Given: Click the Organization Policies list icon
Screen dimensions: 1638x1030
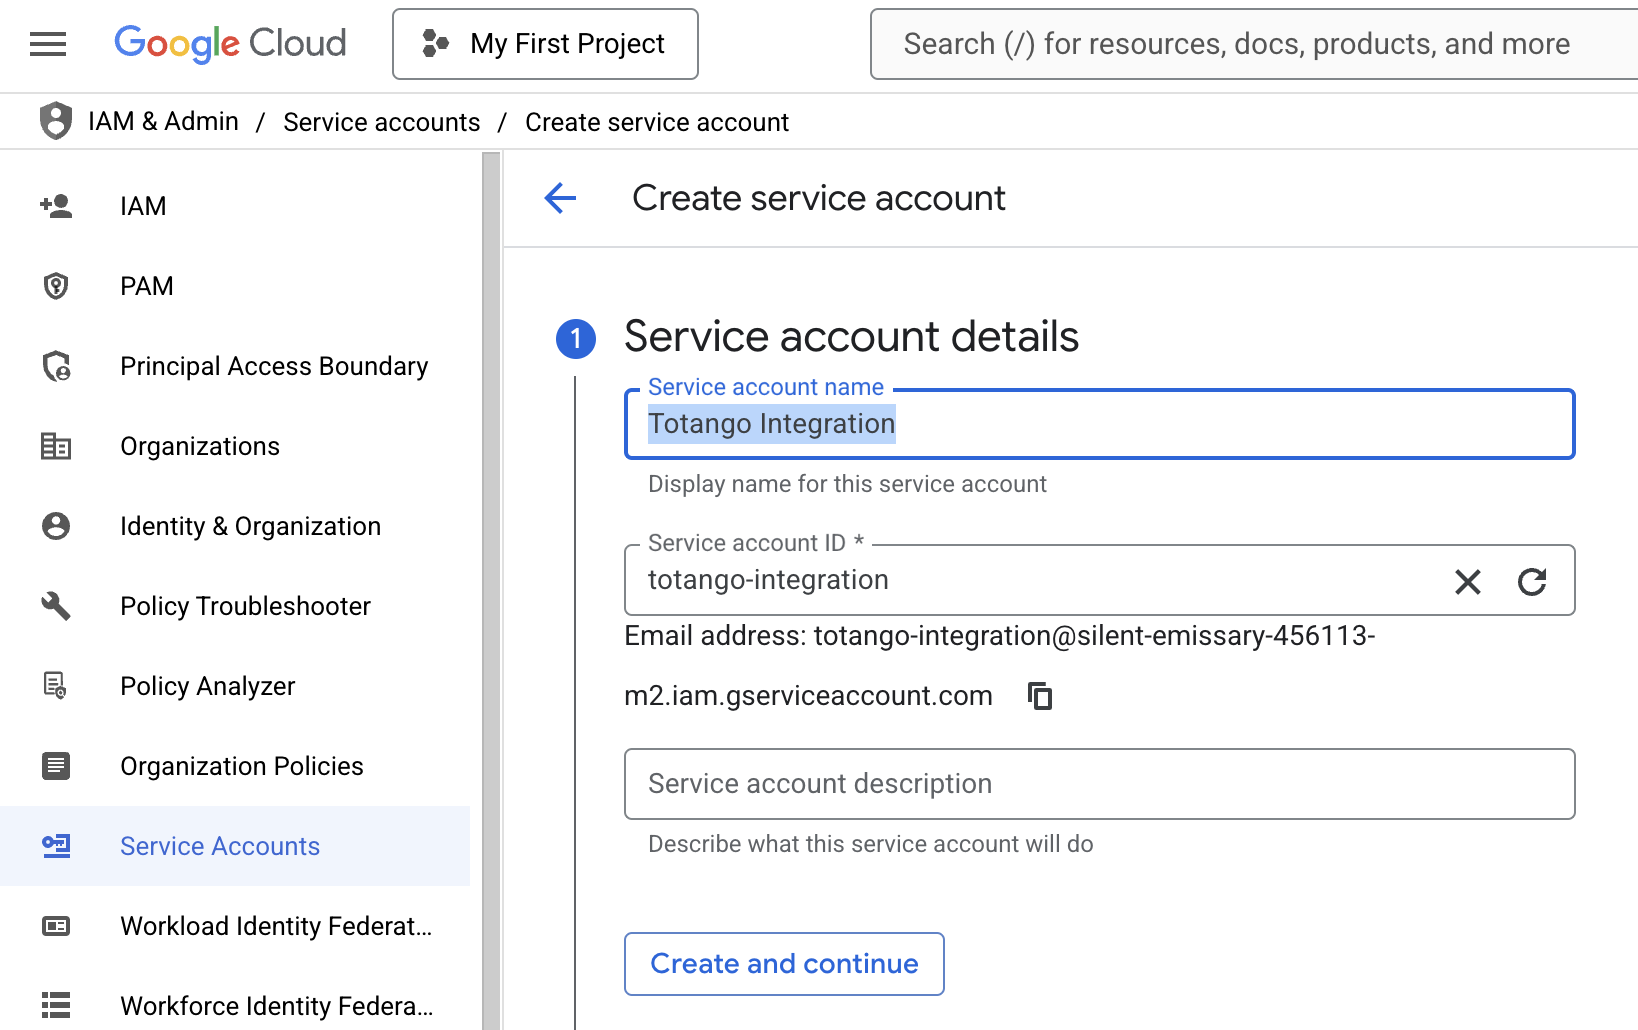Looking at the screenshot, I should pyautogui.click(x=56, y=766).
